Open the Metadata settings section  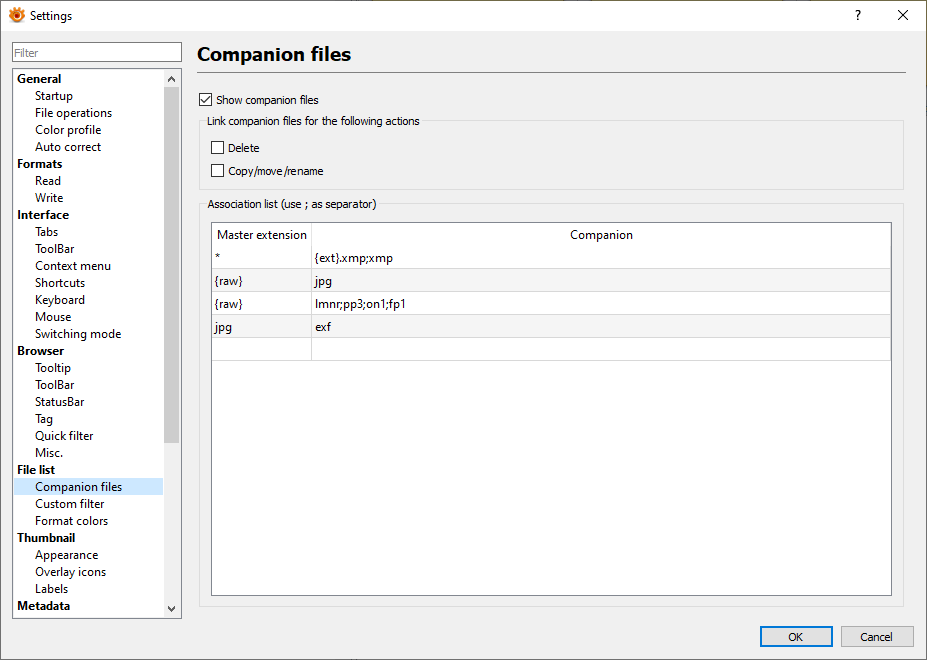coord(43,606)
